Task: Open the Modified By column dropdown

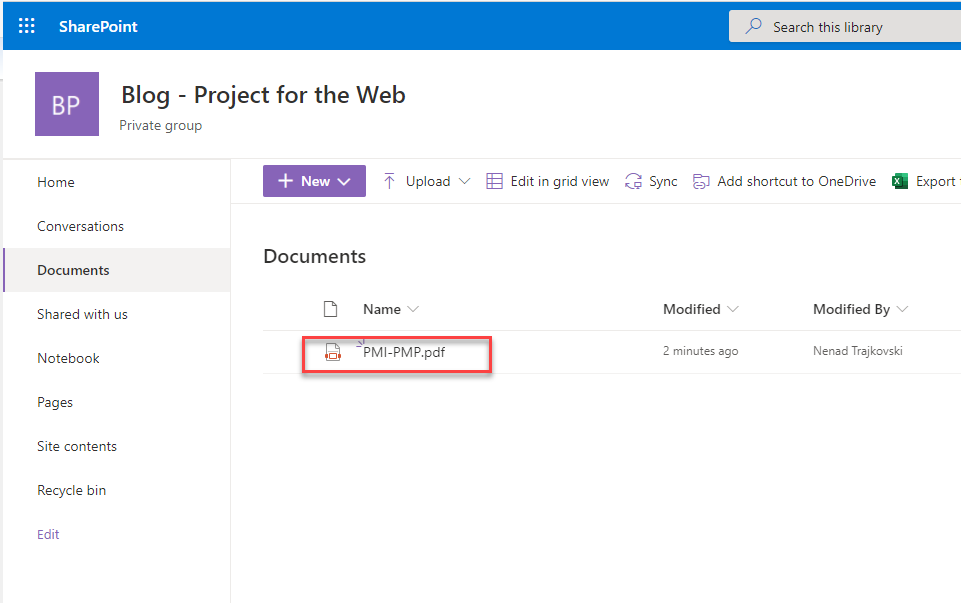Action: coord(902,309)
